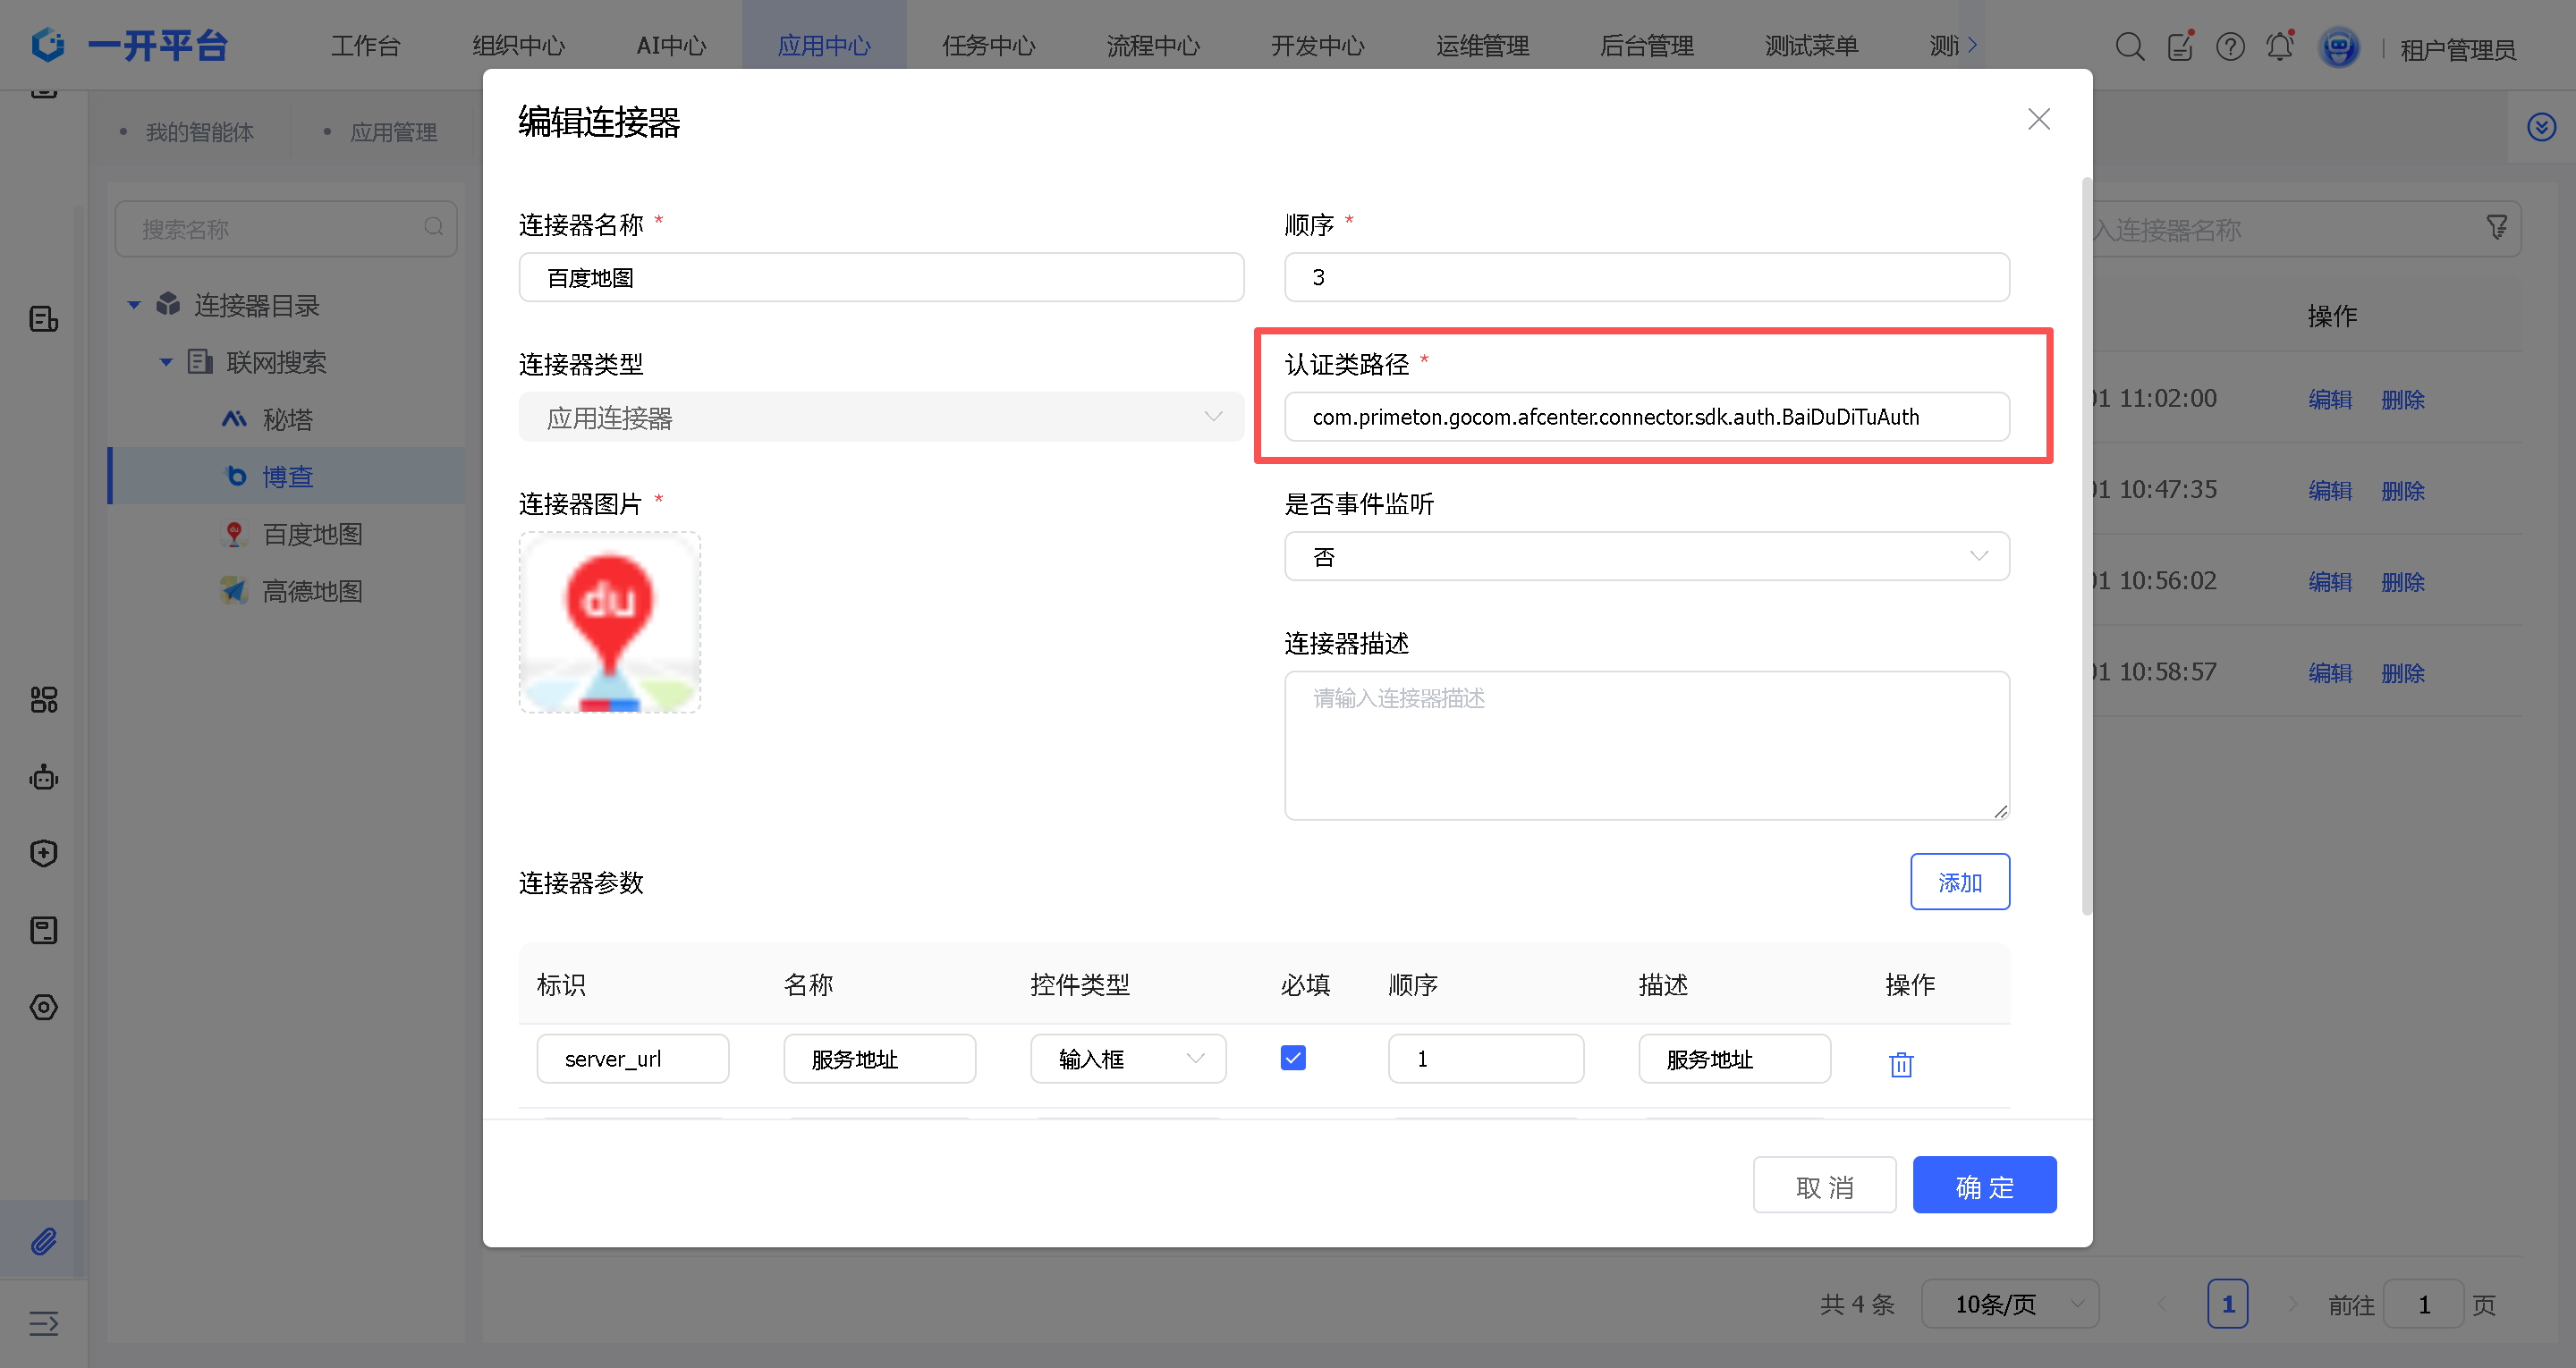Click the robot icon in left sidebar
This screenshot has width=2576, height=1368.
[x=44, y=777]
